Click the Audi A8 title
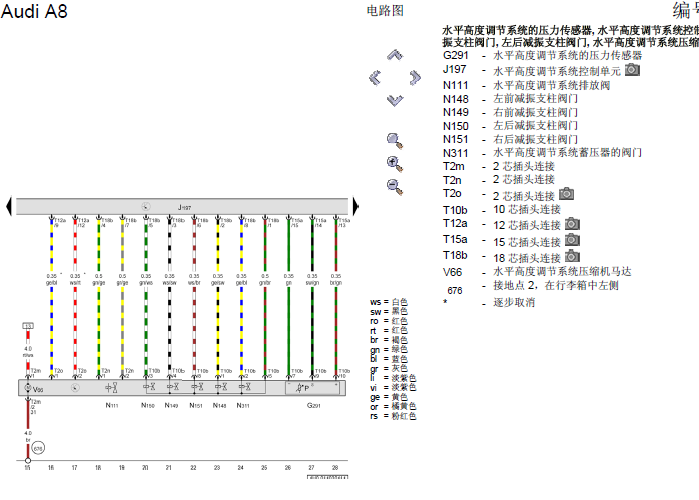699x500 pixels. click(34, 11)
